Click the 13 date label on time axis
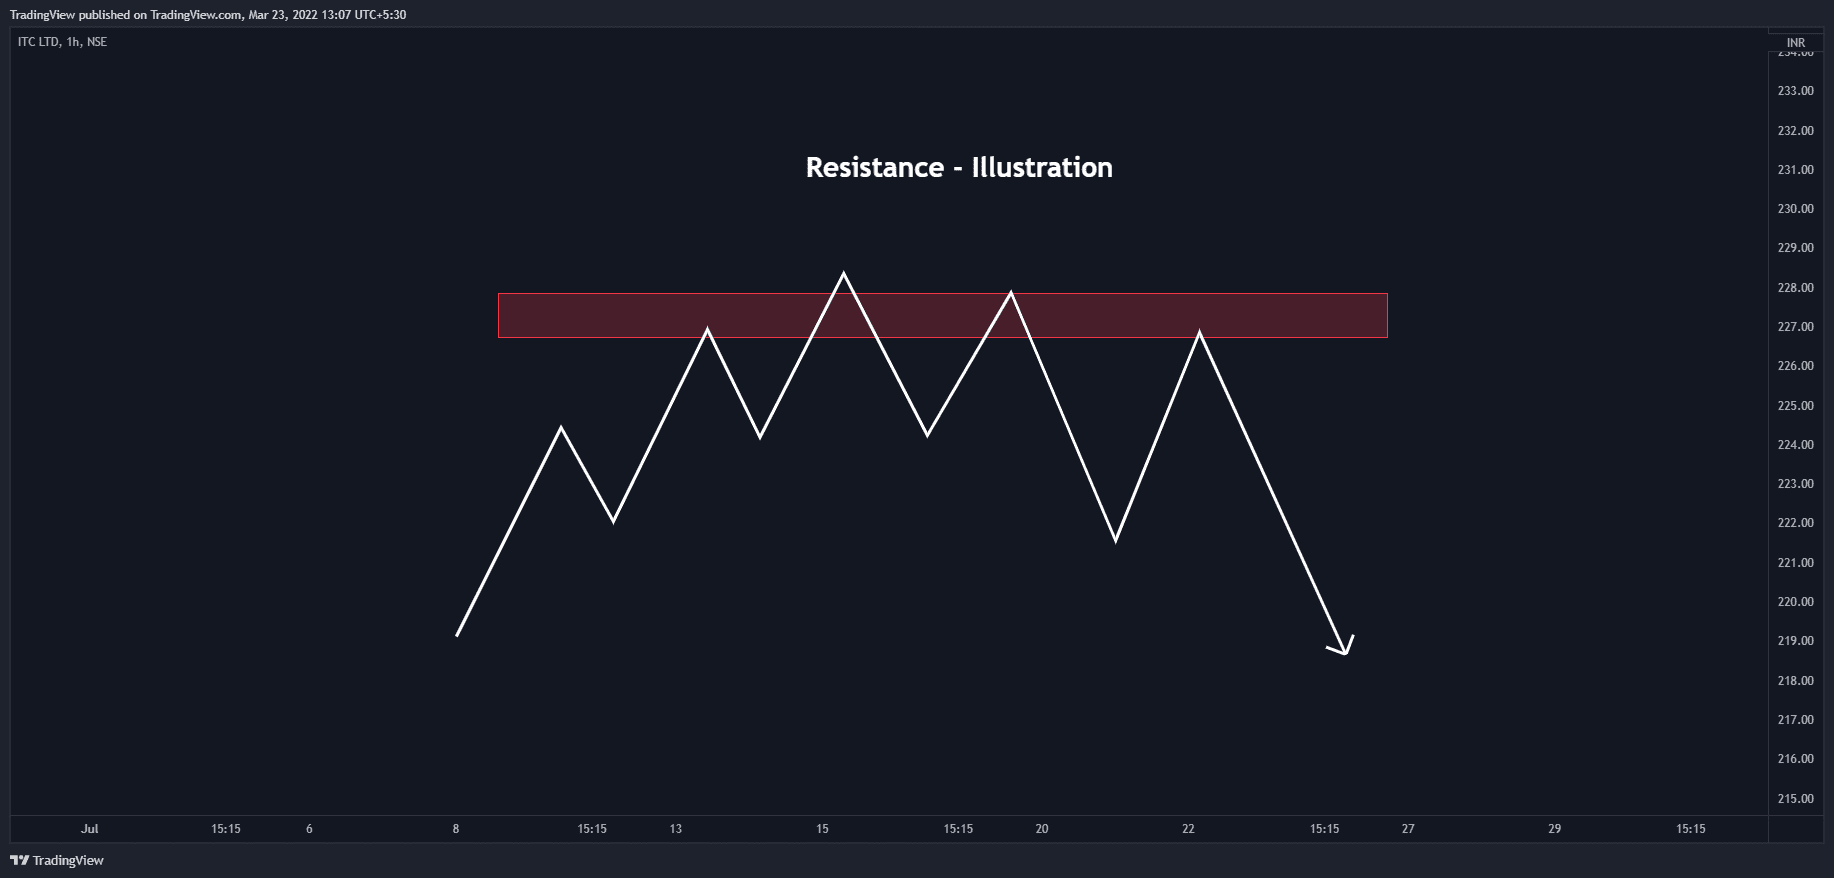The height and width of the screenshot is (878, 1834). point(676,829)
